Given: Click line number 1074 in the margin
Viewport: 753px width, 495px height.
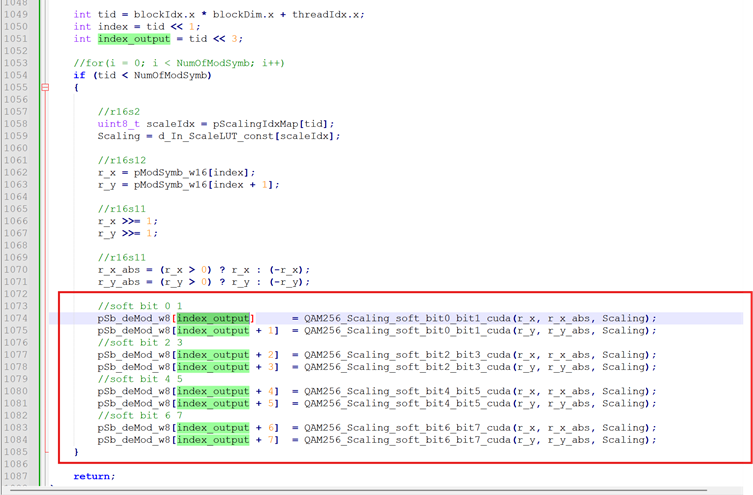Looking at the screenshot, I should coord(16,318).
